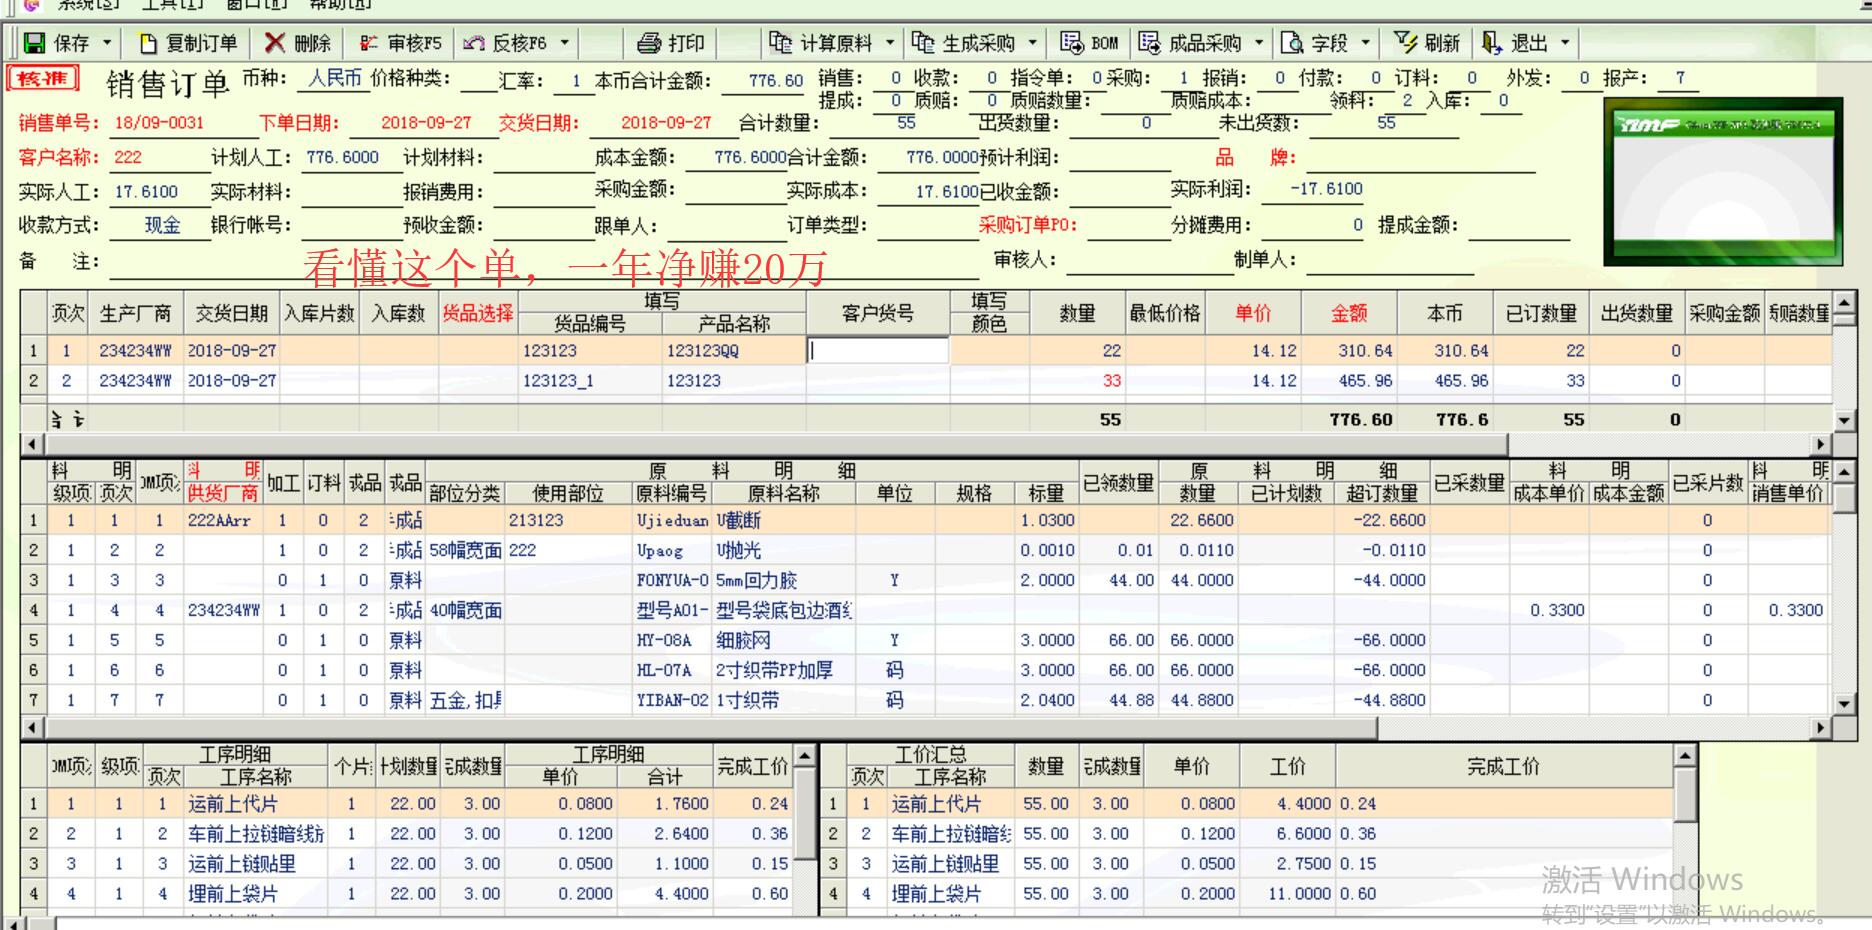1872x930 pixels.
Task: Click the order grid scroll-right arrow
Action: [x=1822, y=444]
